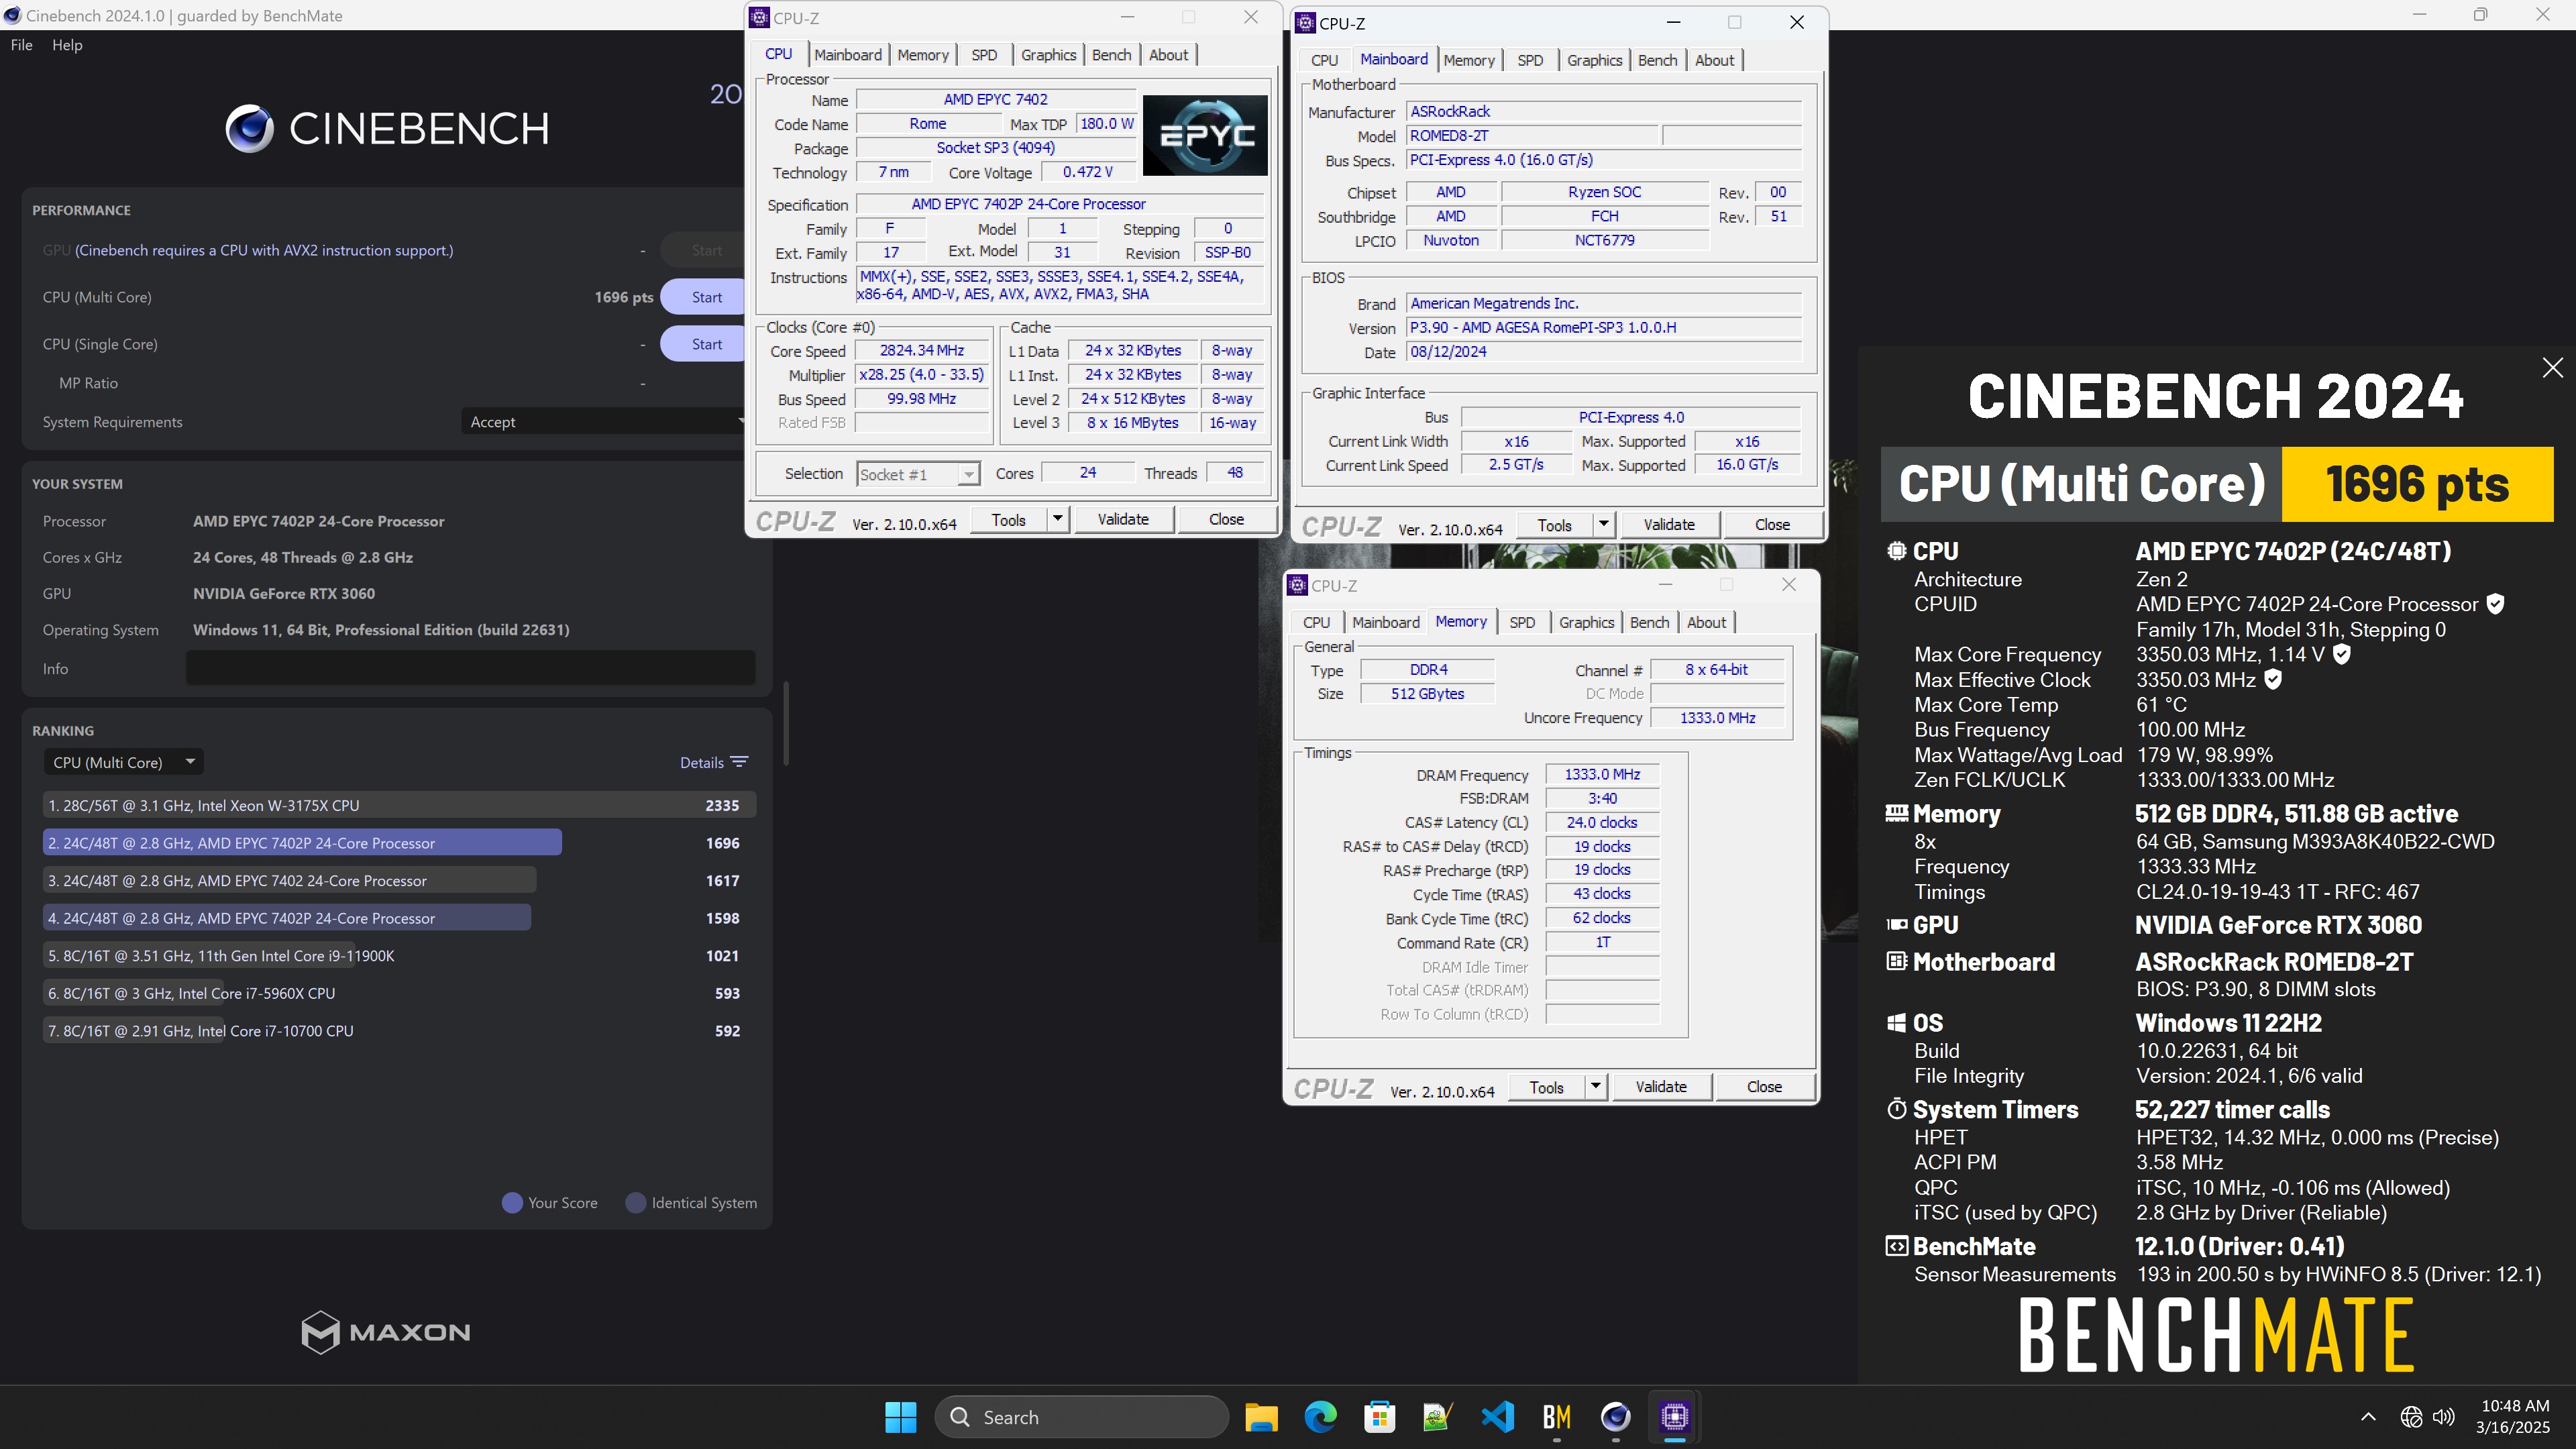2576x1449 pixels.
Task: Select ranking row Core i7-10700
Action: 399,1031
